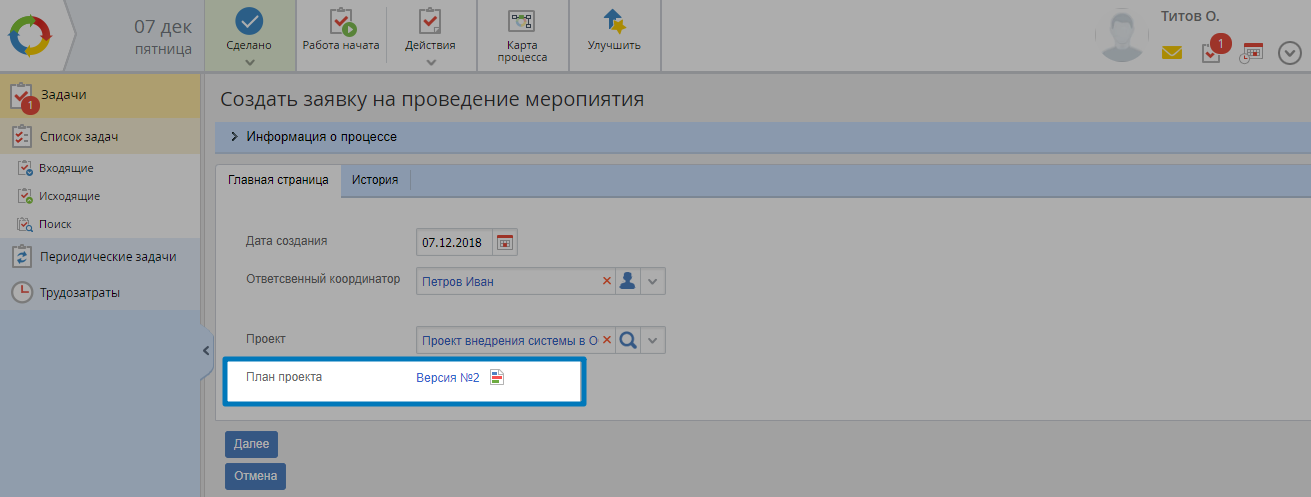This screenshot has height=497, width=1311.
Task: Expand Информация о процессе section
Action: [x=234, y=137]
